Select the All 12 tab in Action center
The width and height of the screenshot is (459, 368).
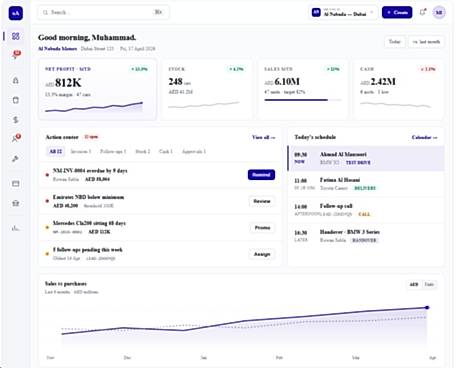tap(56, 152)
